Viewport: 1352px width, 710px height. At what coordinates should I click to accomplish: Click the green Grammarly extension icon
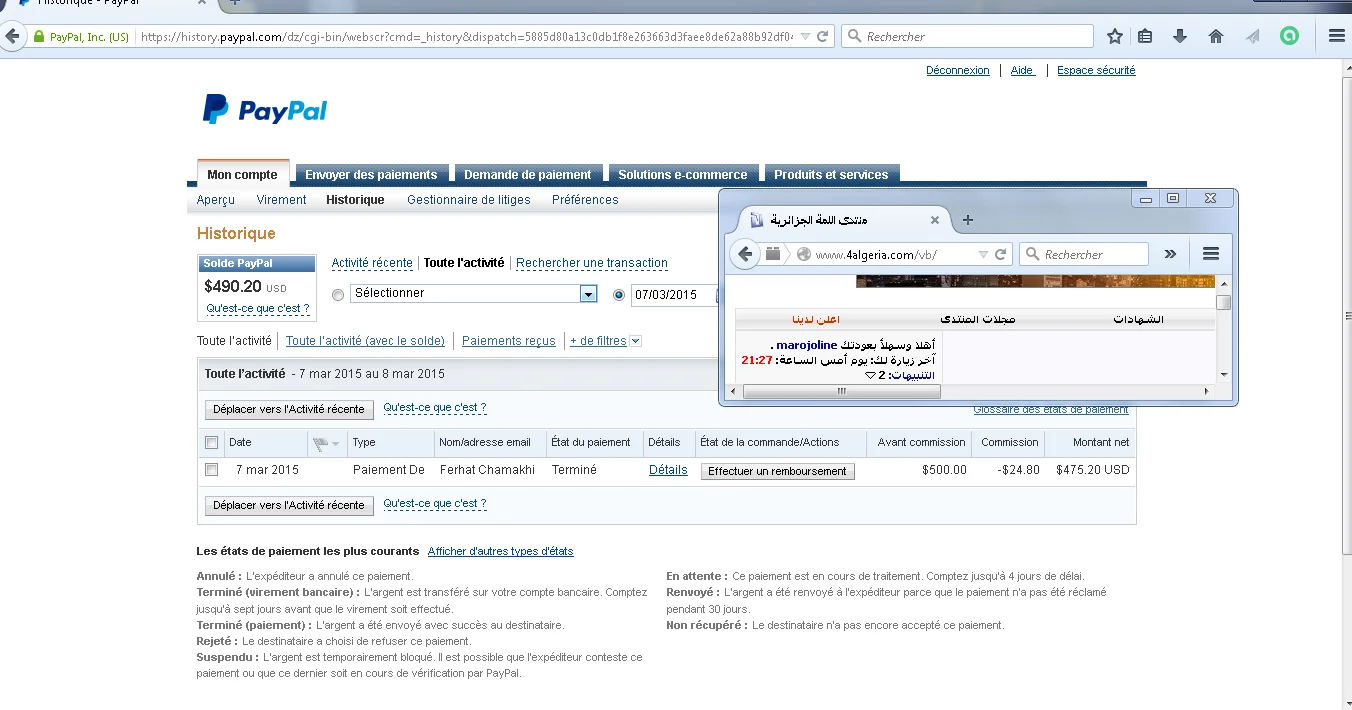click(x=1289, y=37)
